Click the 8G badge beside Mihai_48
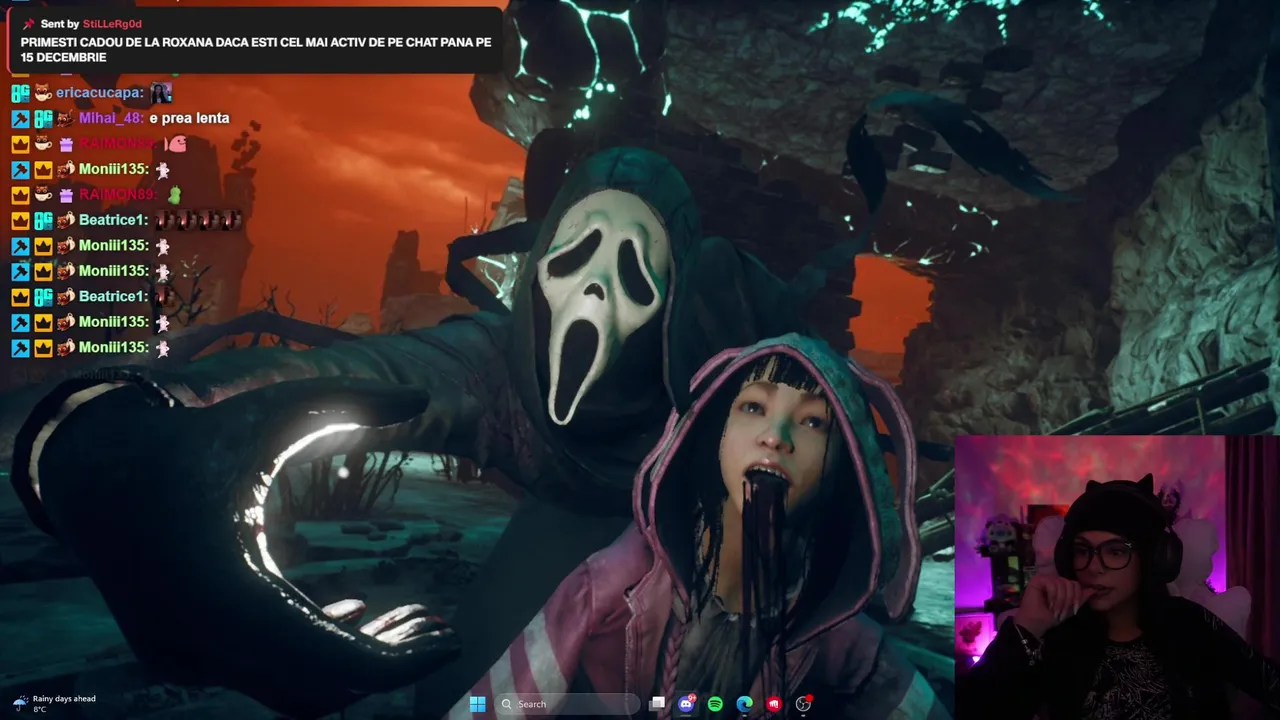Image resolution: width=1280 pixels, height=720 pixels. [x=43, y=118]
